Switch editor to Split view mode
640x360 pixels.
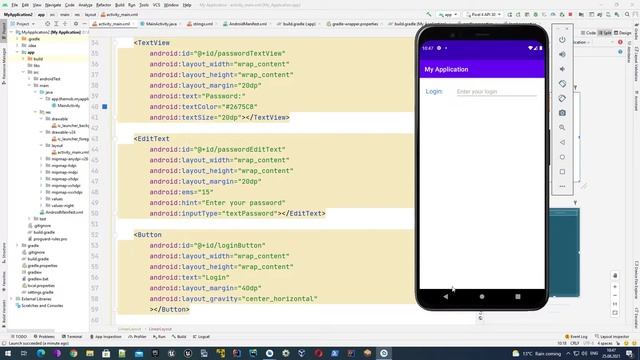(605, 33)
